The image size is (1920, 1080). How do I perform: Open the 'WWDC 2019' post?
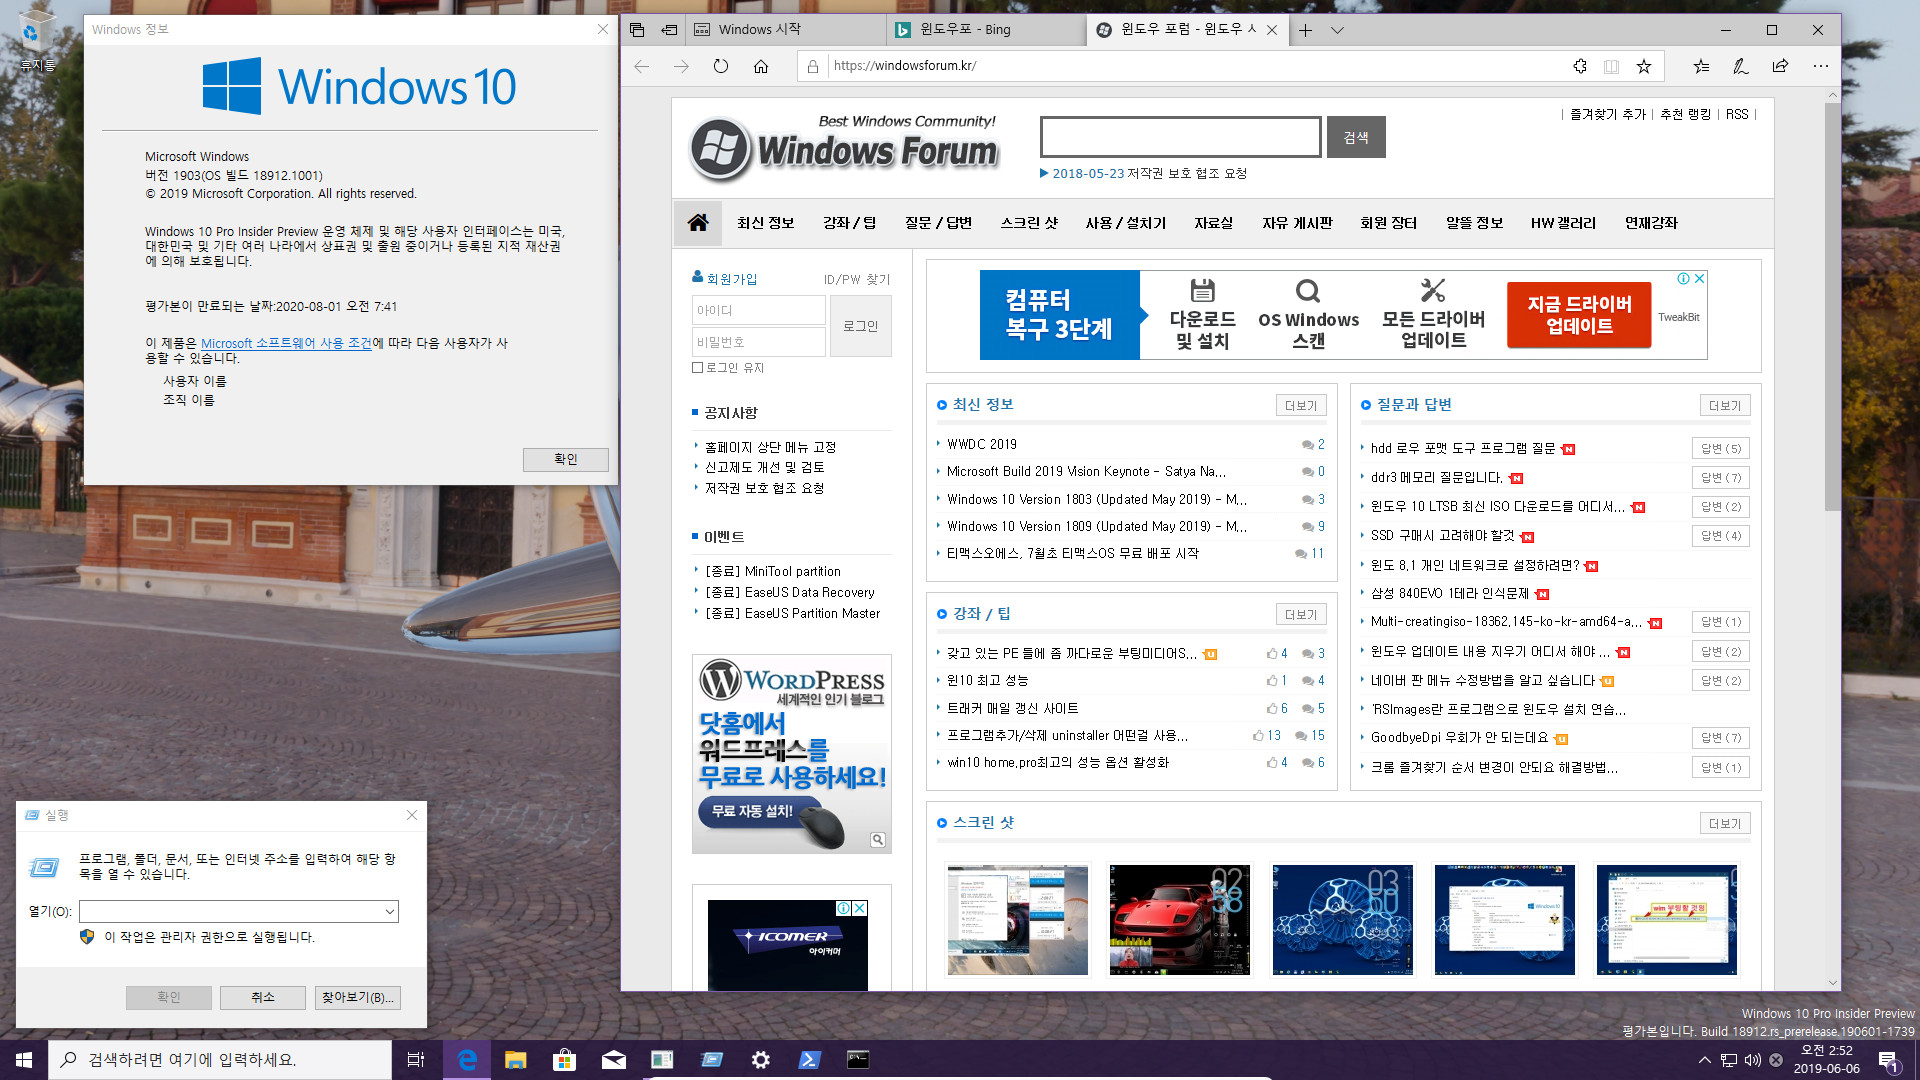pos(982,444)
